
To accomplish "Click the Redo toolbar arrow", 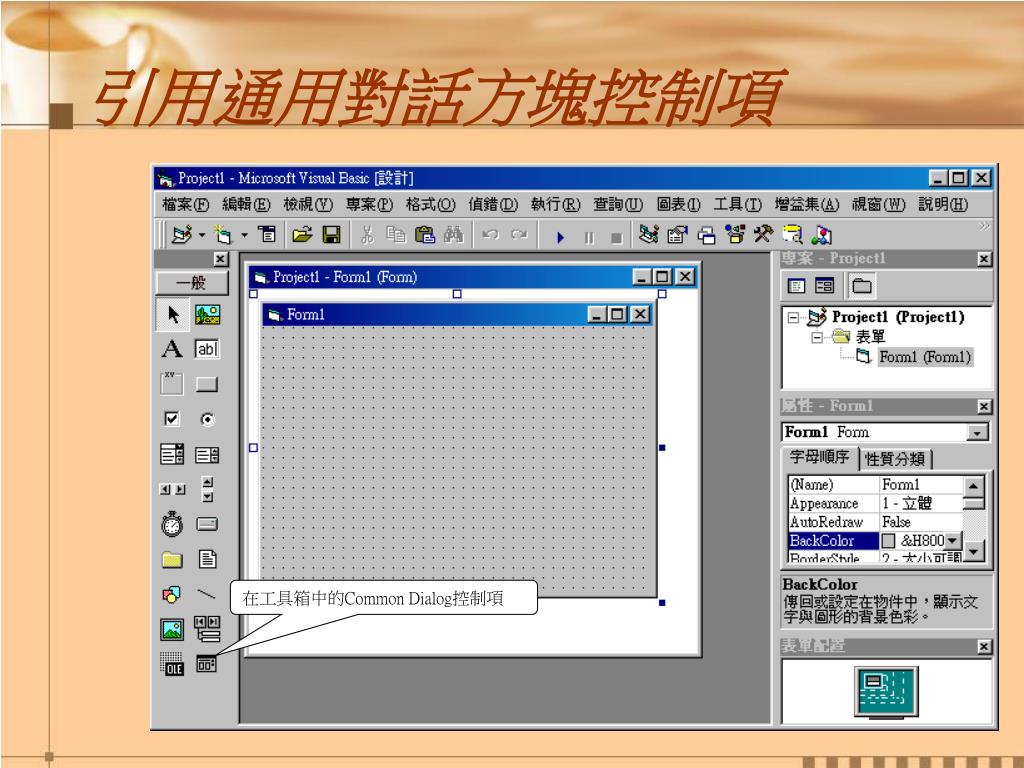I will pos(519,235).
